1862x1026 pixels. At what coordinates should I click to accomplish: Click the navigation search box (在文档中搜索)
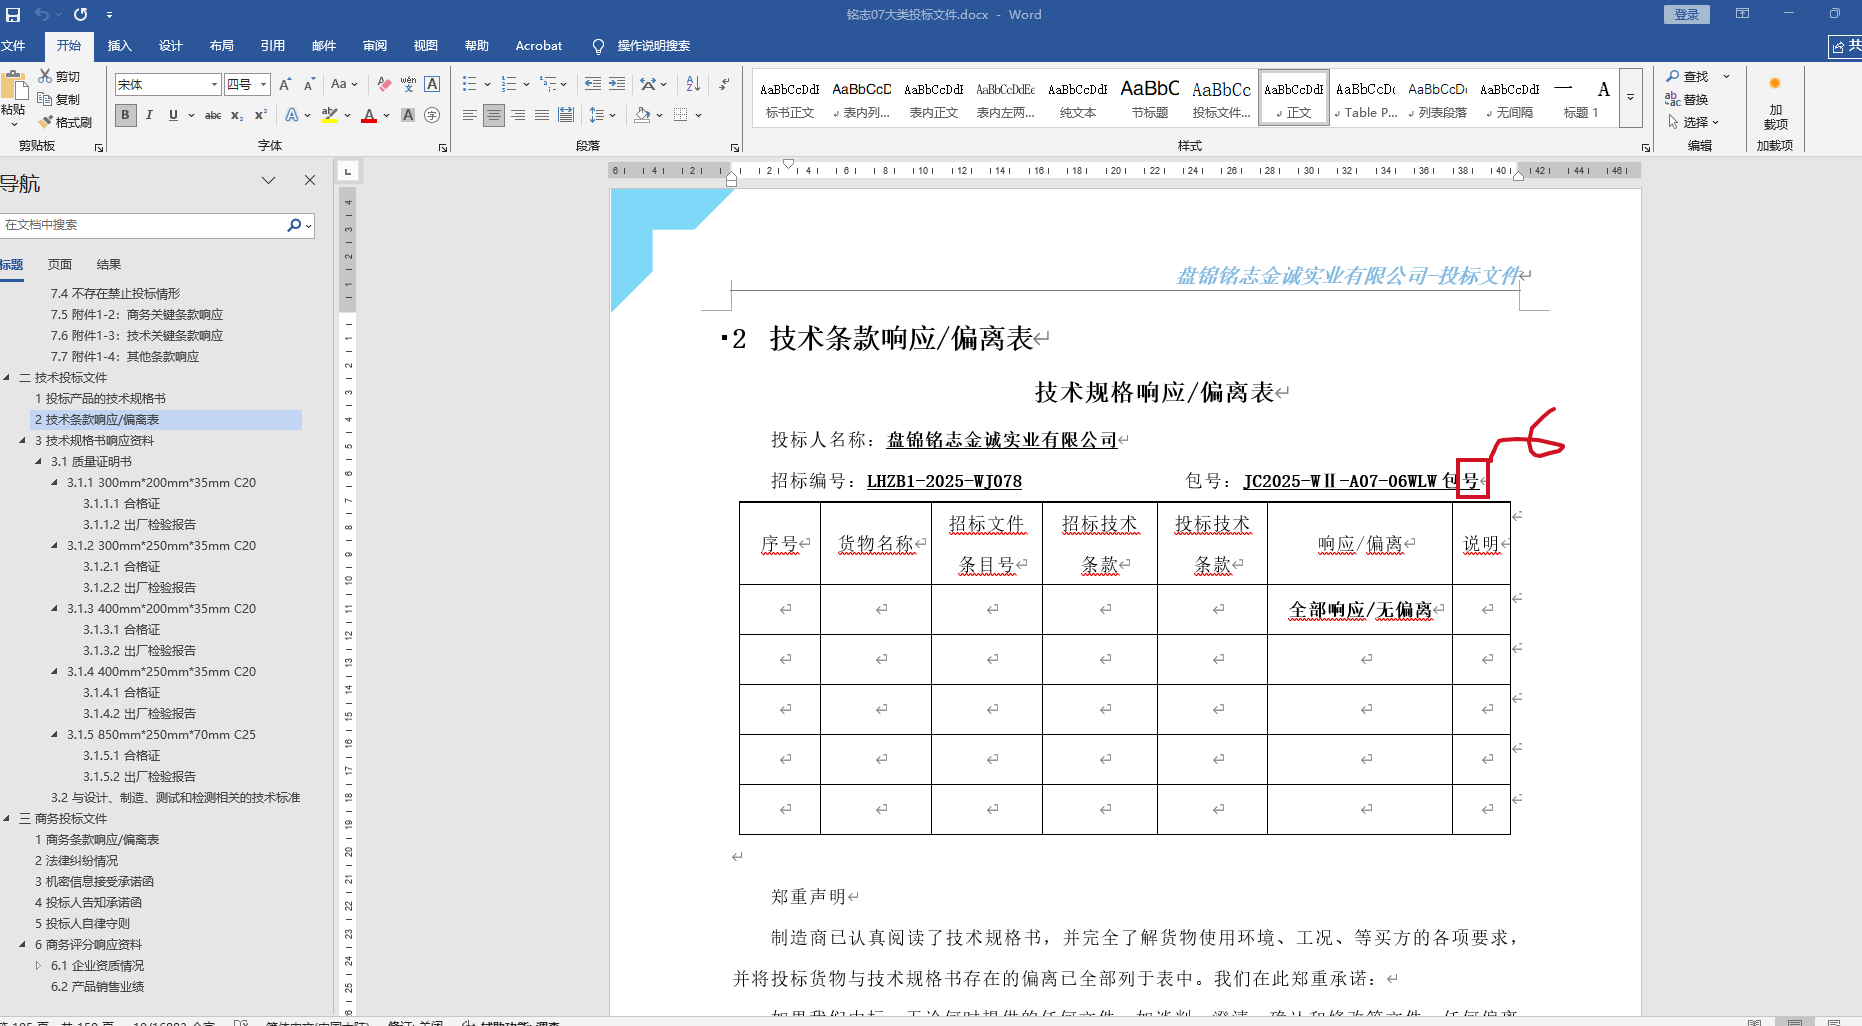[x=145, y=225]
